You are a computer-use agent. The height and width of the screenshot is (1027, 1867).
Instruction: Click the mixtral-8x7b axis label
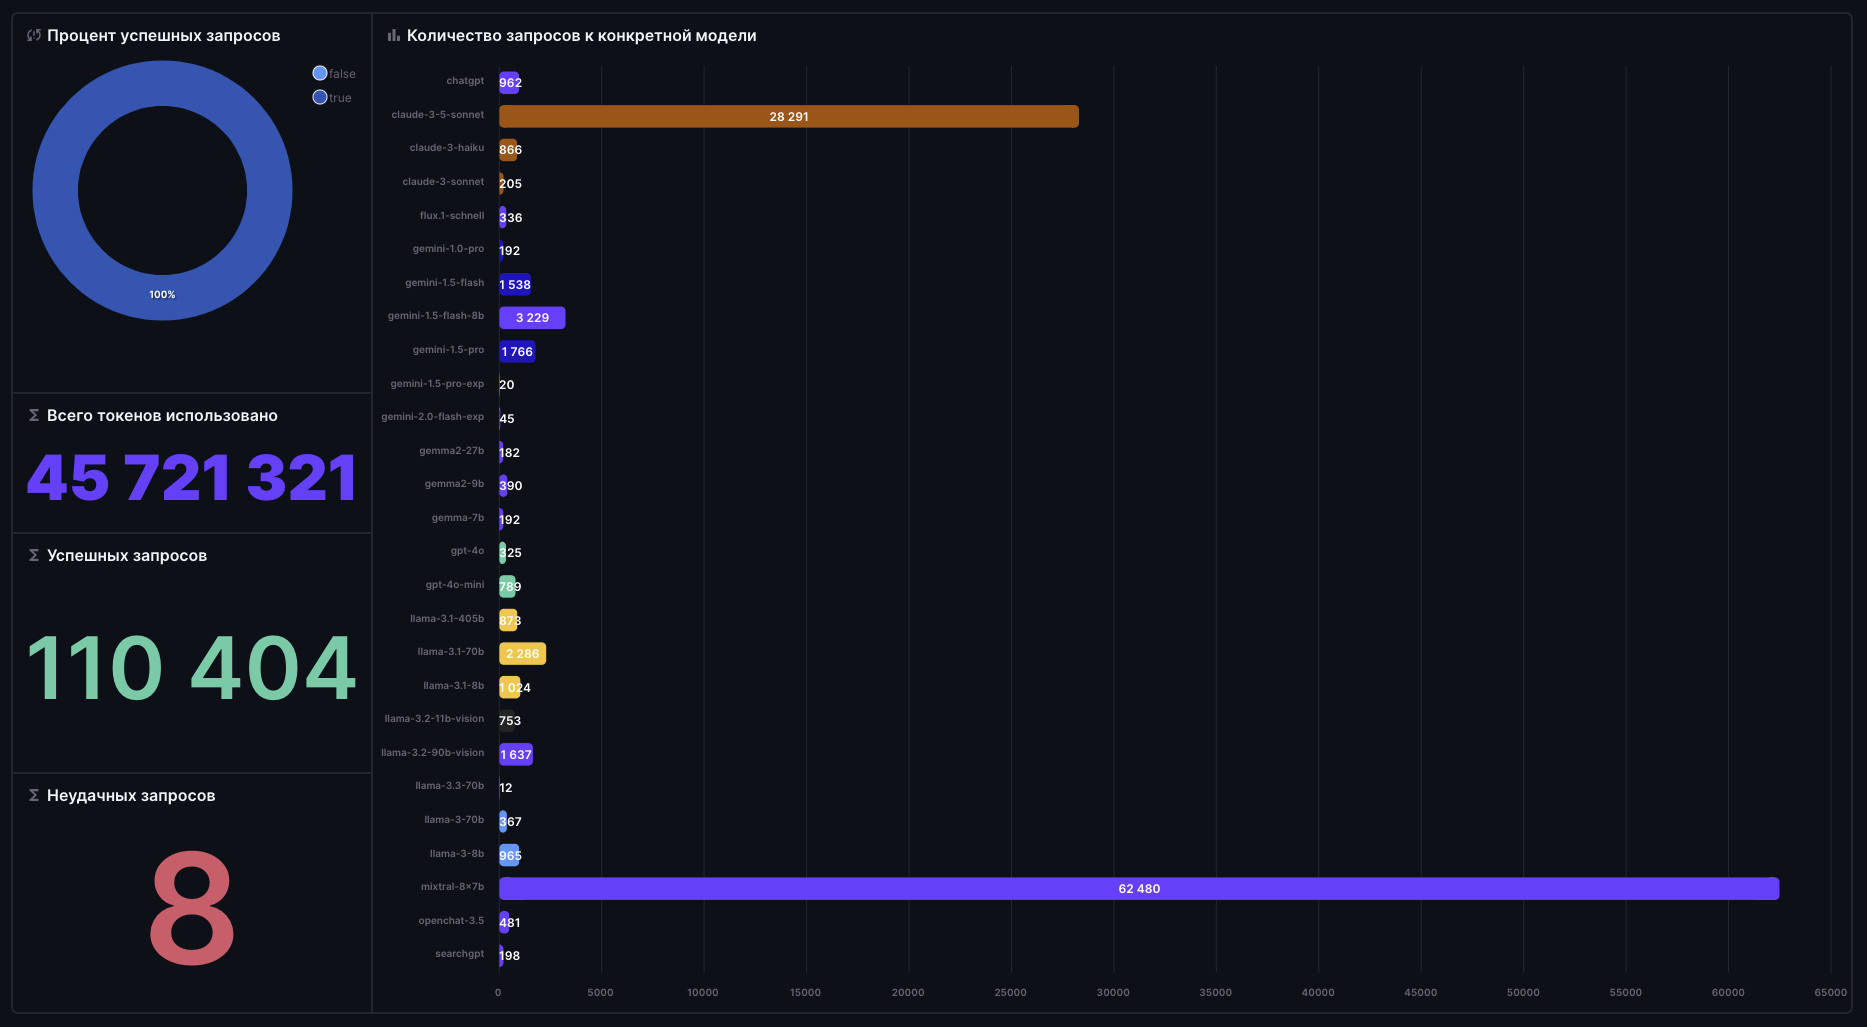tap(452, 887)
